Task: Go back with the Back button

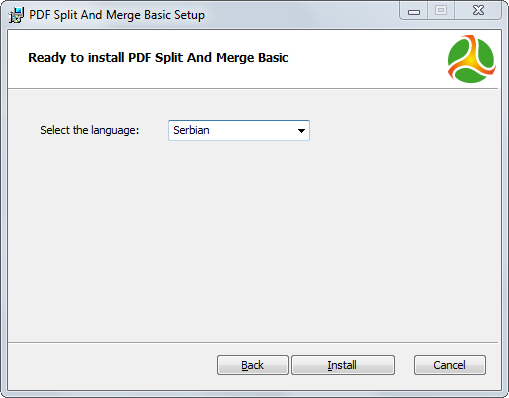Action: tap(253, 365)
